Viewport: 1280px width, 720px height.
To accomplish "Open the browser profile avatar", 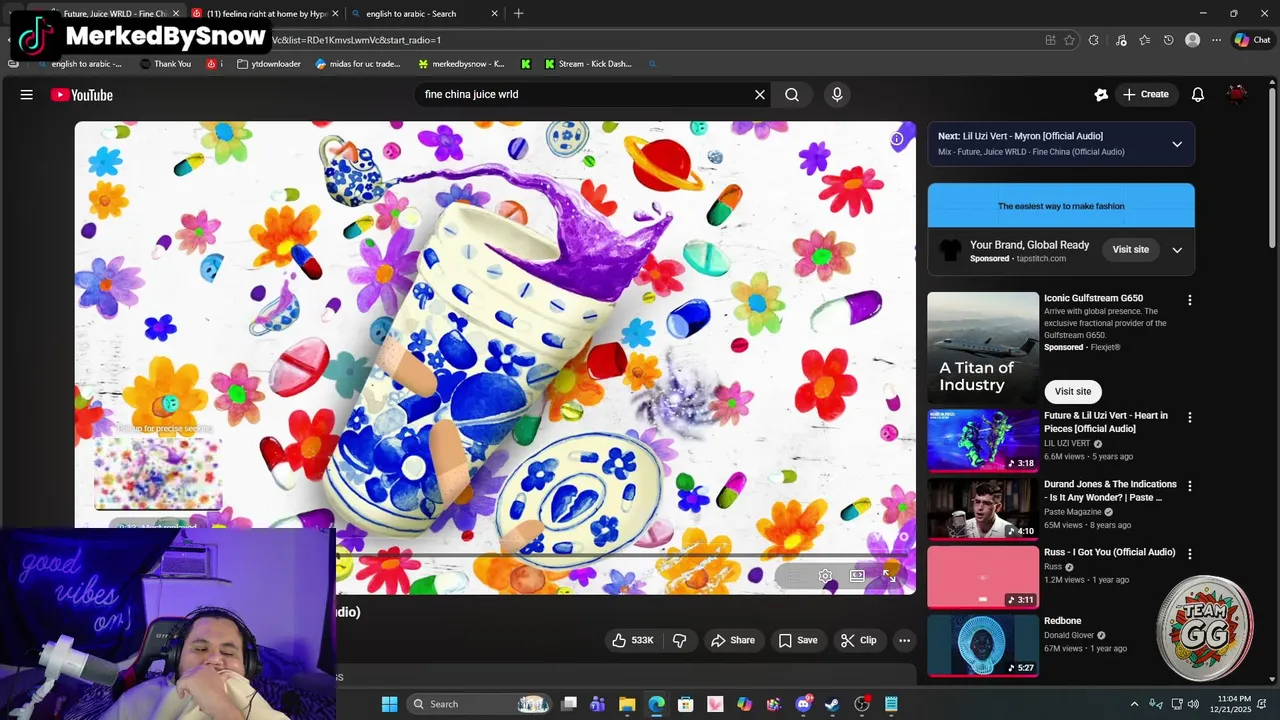I will (1192, 40).
